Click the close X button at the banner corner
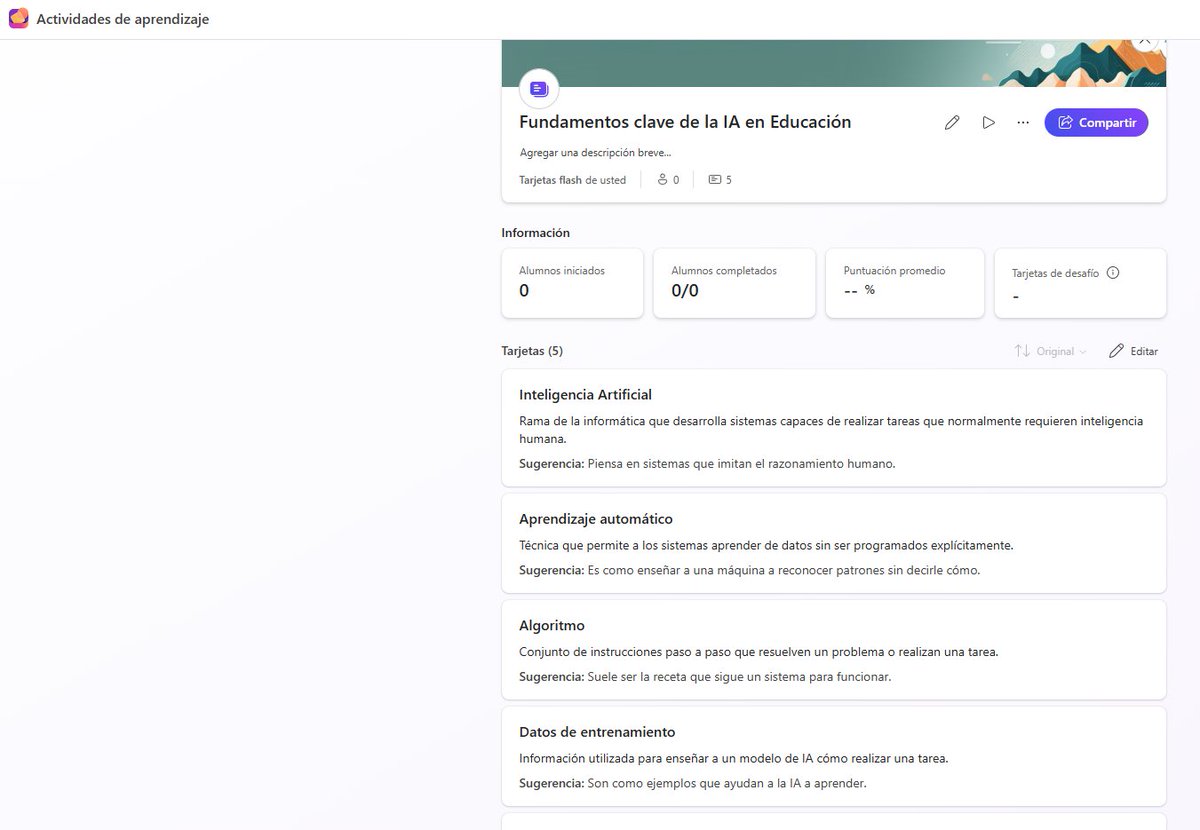The image size is (1200, 830). coord(1145,41)
